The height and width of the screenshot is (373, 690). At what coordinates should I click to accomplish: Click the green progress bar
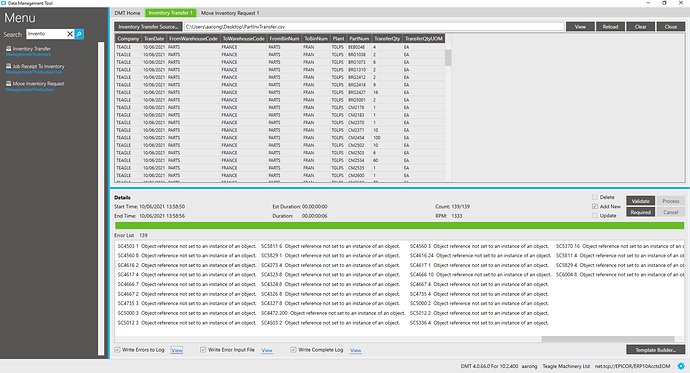click(400, 226)
